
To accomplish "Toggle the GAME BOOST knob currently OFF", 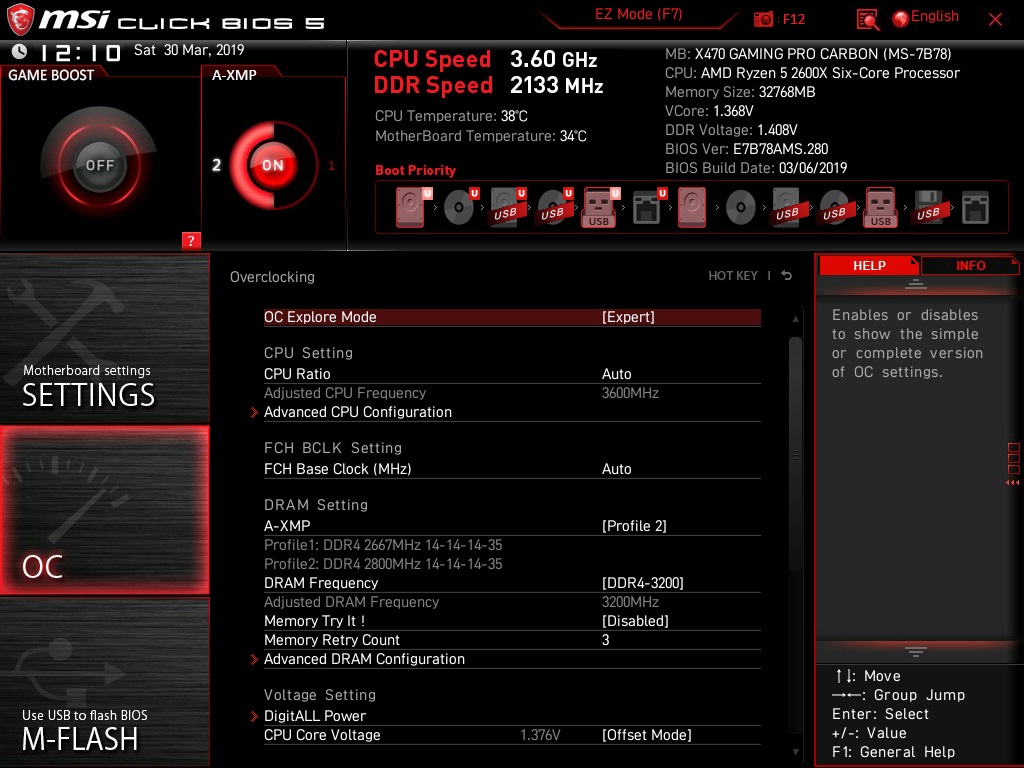I will click(x=99, y=165).
